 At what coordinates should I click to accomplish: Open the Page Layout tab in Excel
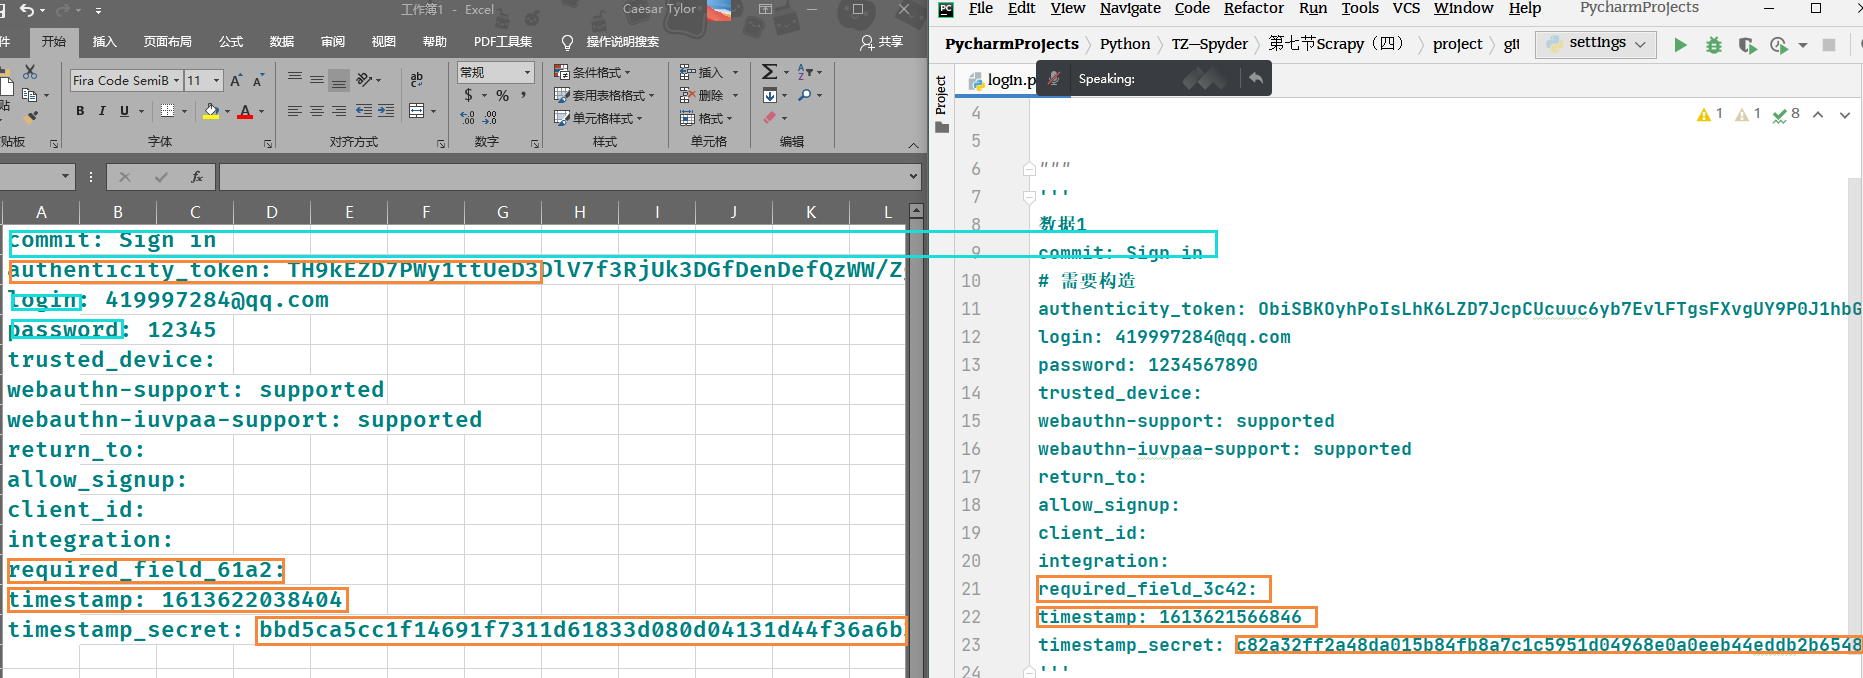tap(167, 42)
